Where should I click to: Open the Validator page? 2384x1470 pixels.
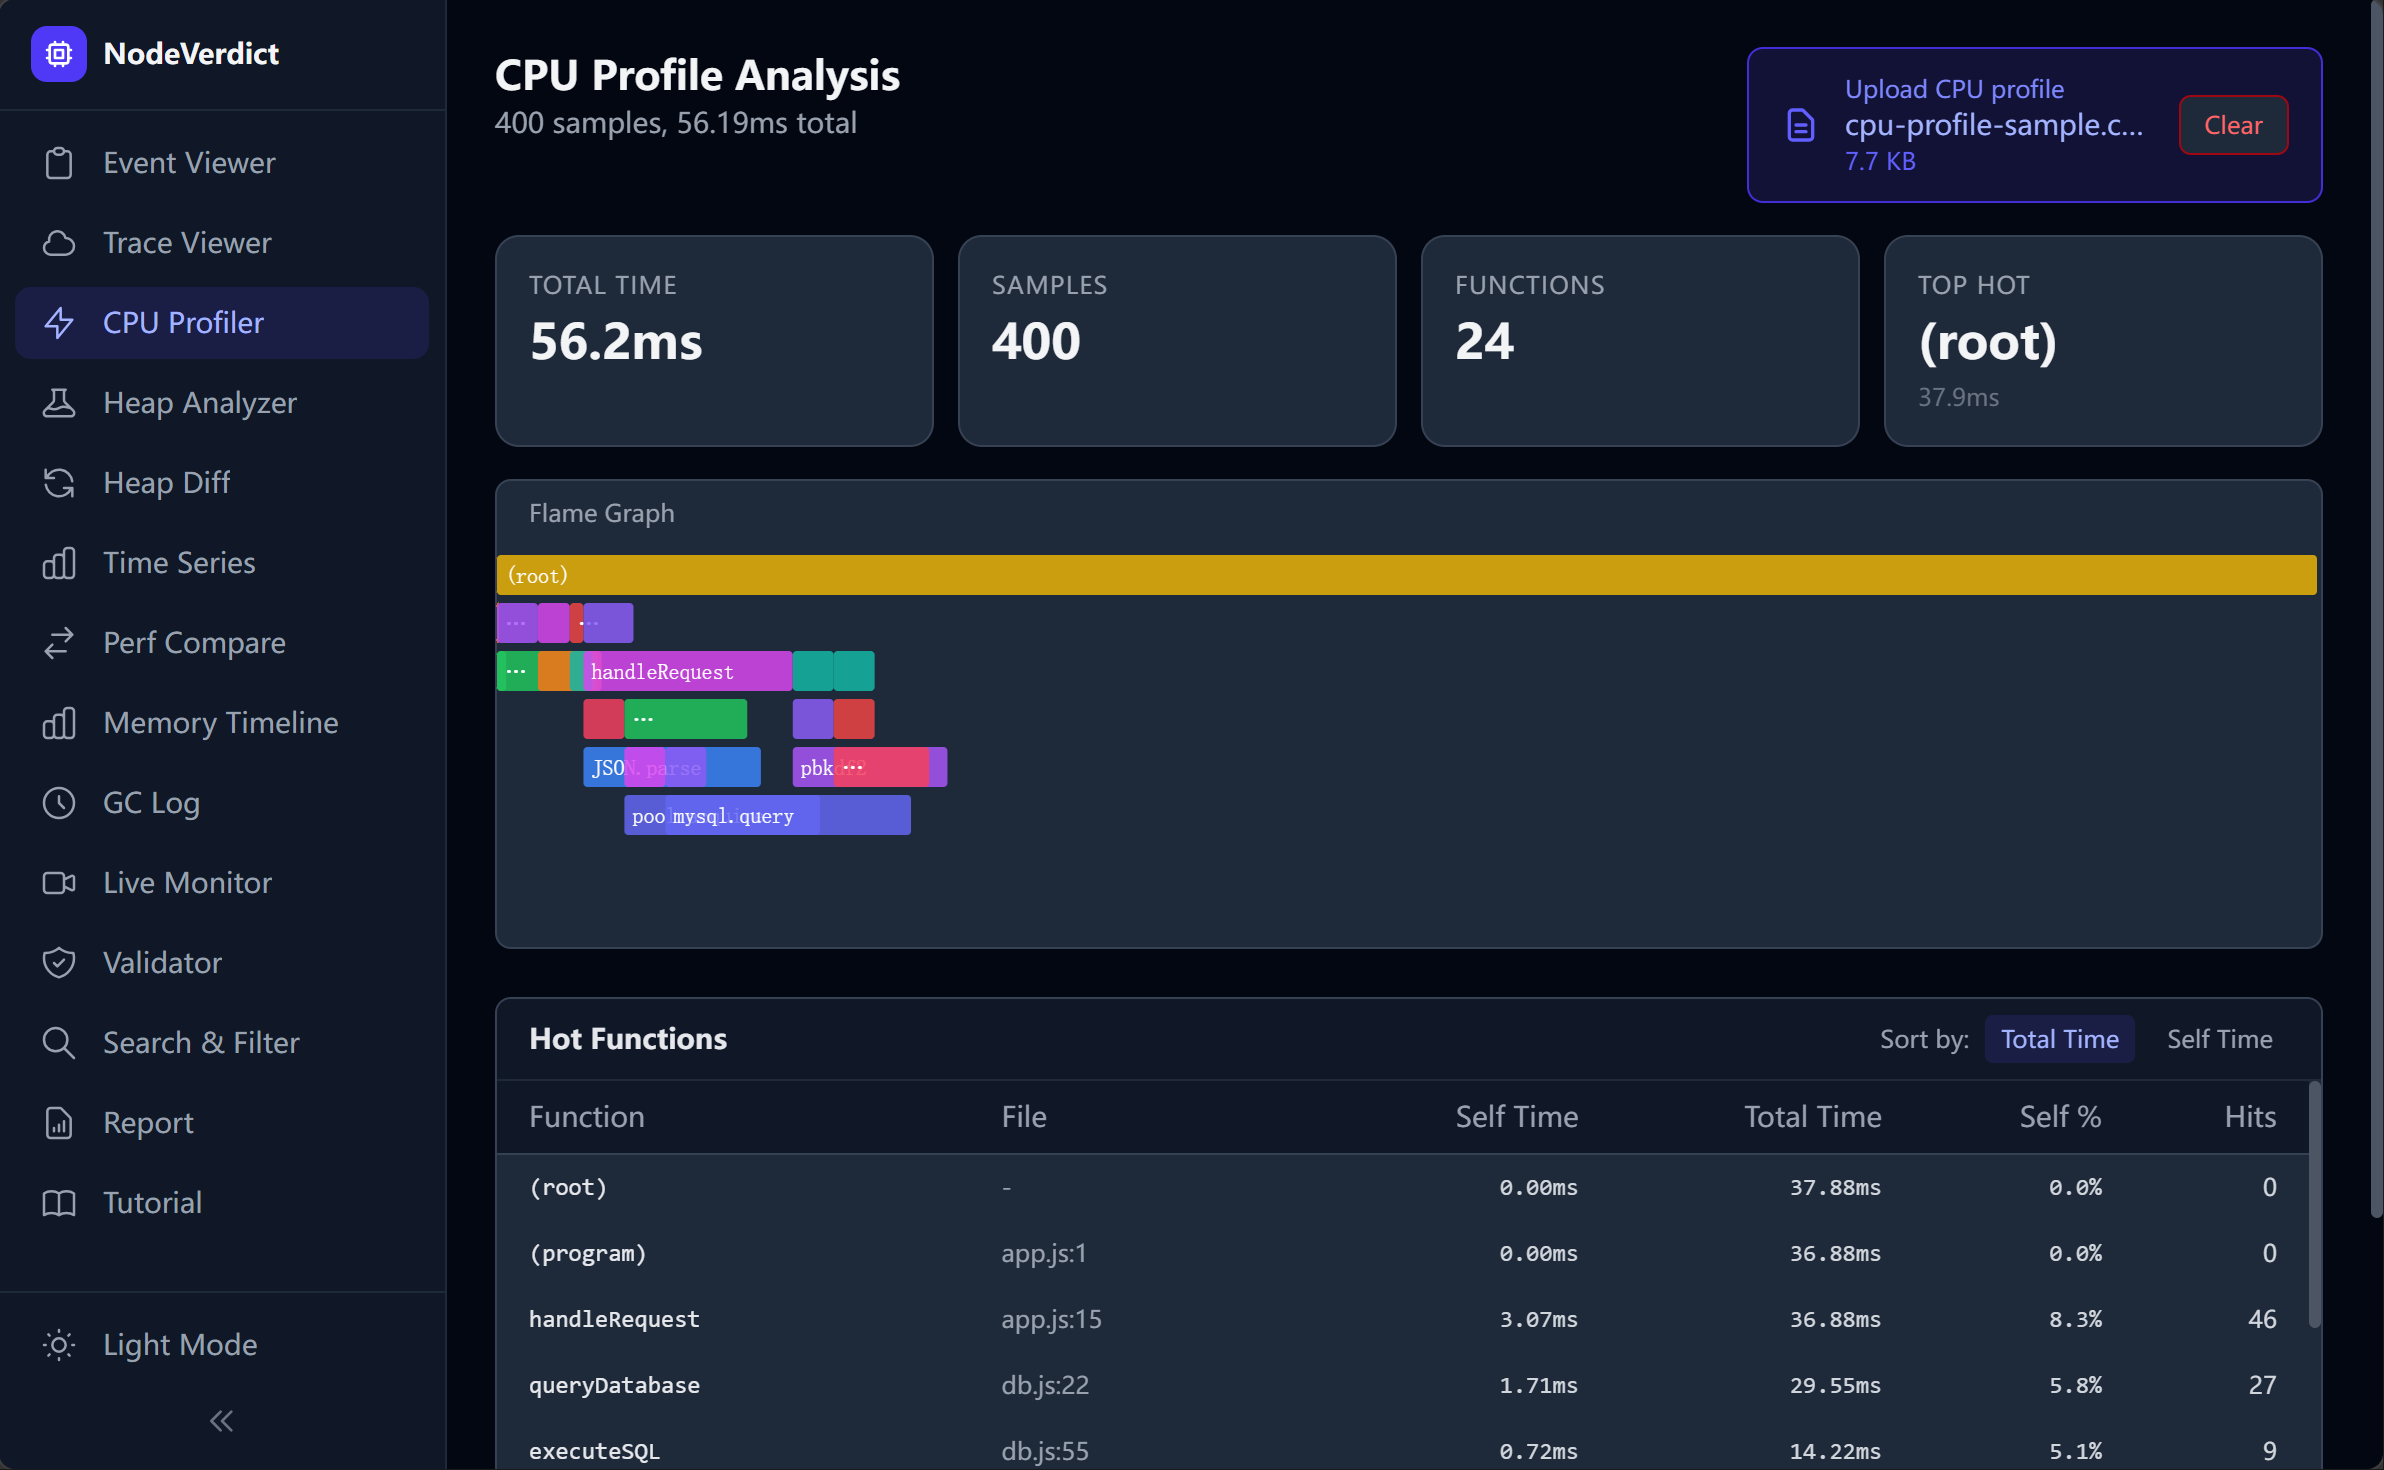point(222,963)
